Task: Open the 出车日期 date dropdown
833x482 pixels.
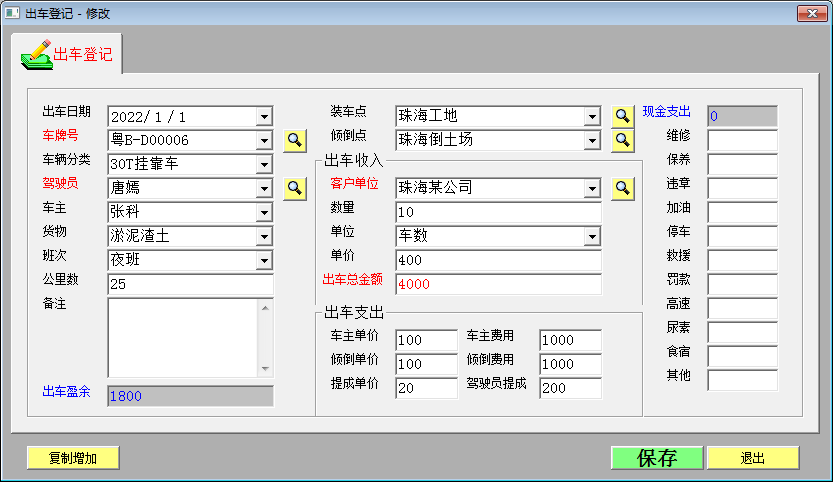Action: point(264,116)
